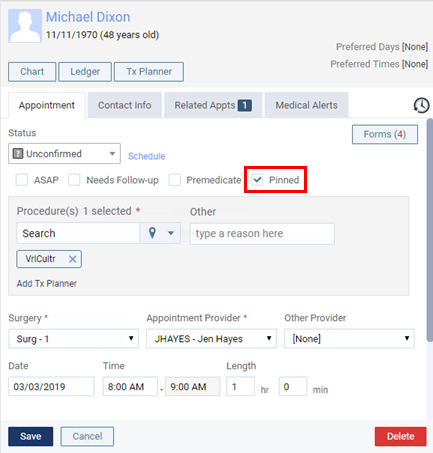The height and width of the screenshot is (453, 433).
Task: Enable the ASAP checkbox
Action: [22, 180]
